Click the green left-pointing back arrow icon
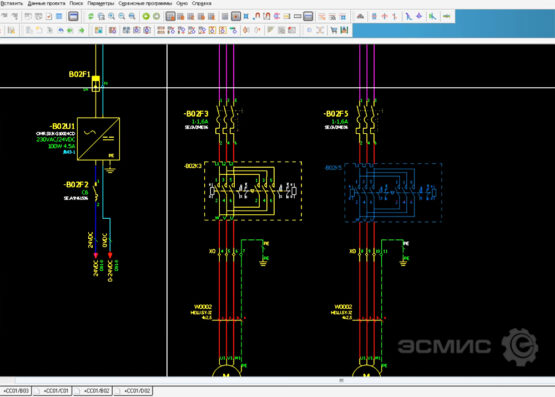555x397 pixels. pyautogui.click(x=70, y=30)
